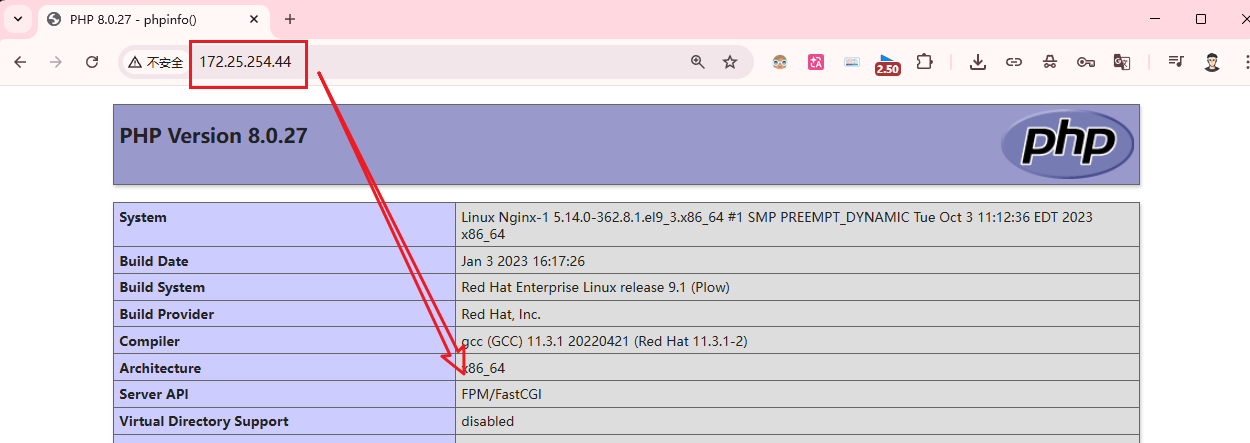
Task: Go forward to the next page
Action: tap(56, 62)
